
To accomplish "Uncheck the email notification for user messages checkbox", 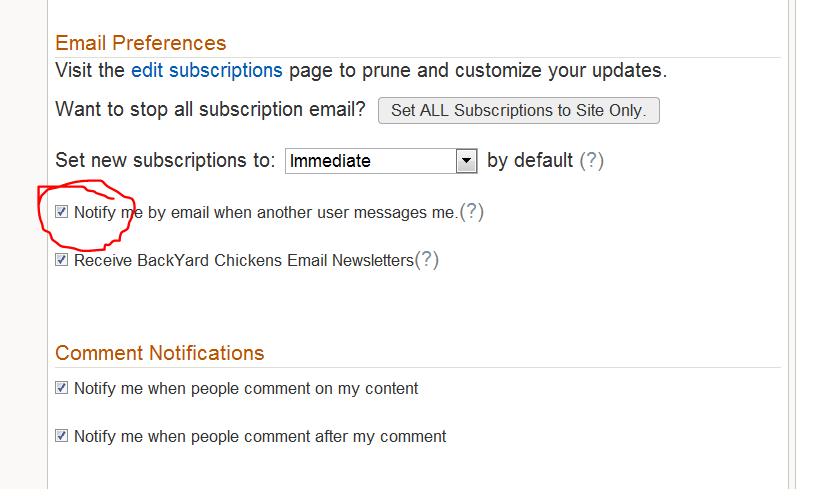I will click(x=62, y=212).
